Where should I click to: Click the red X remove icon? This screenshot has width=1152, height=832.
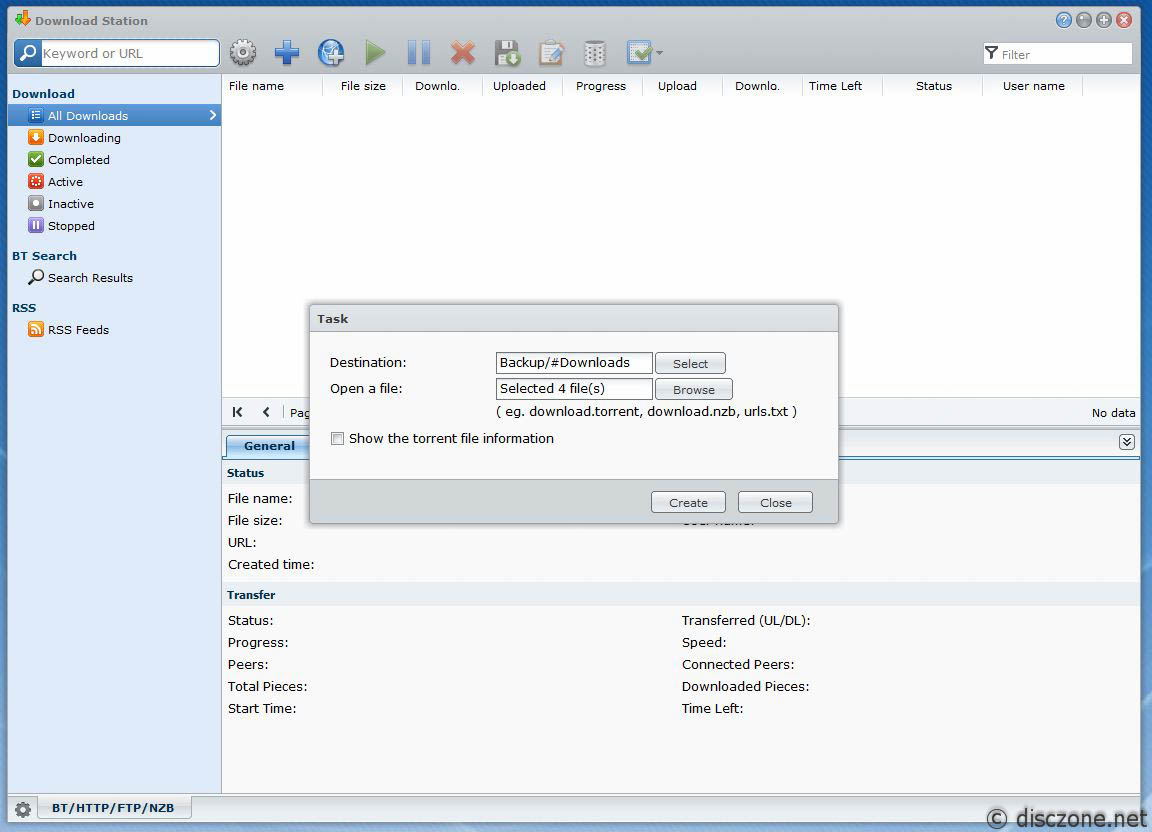pos(463,53)
